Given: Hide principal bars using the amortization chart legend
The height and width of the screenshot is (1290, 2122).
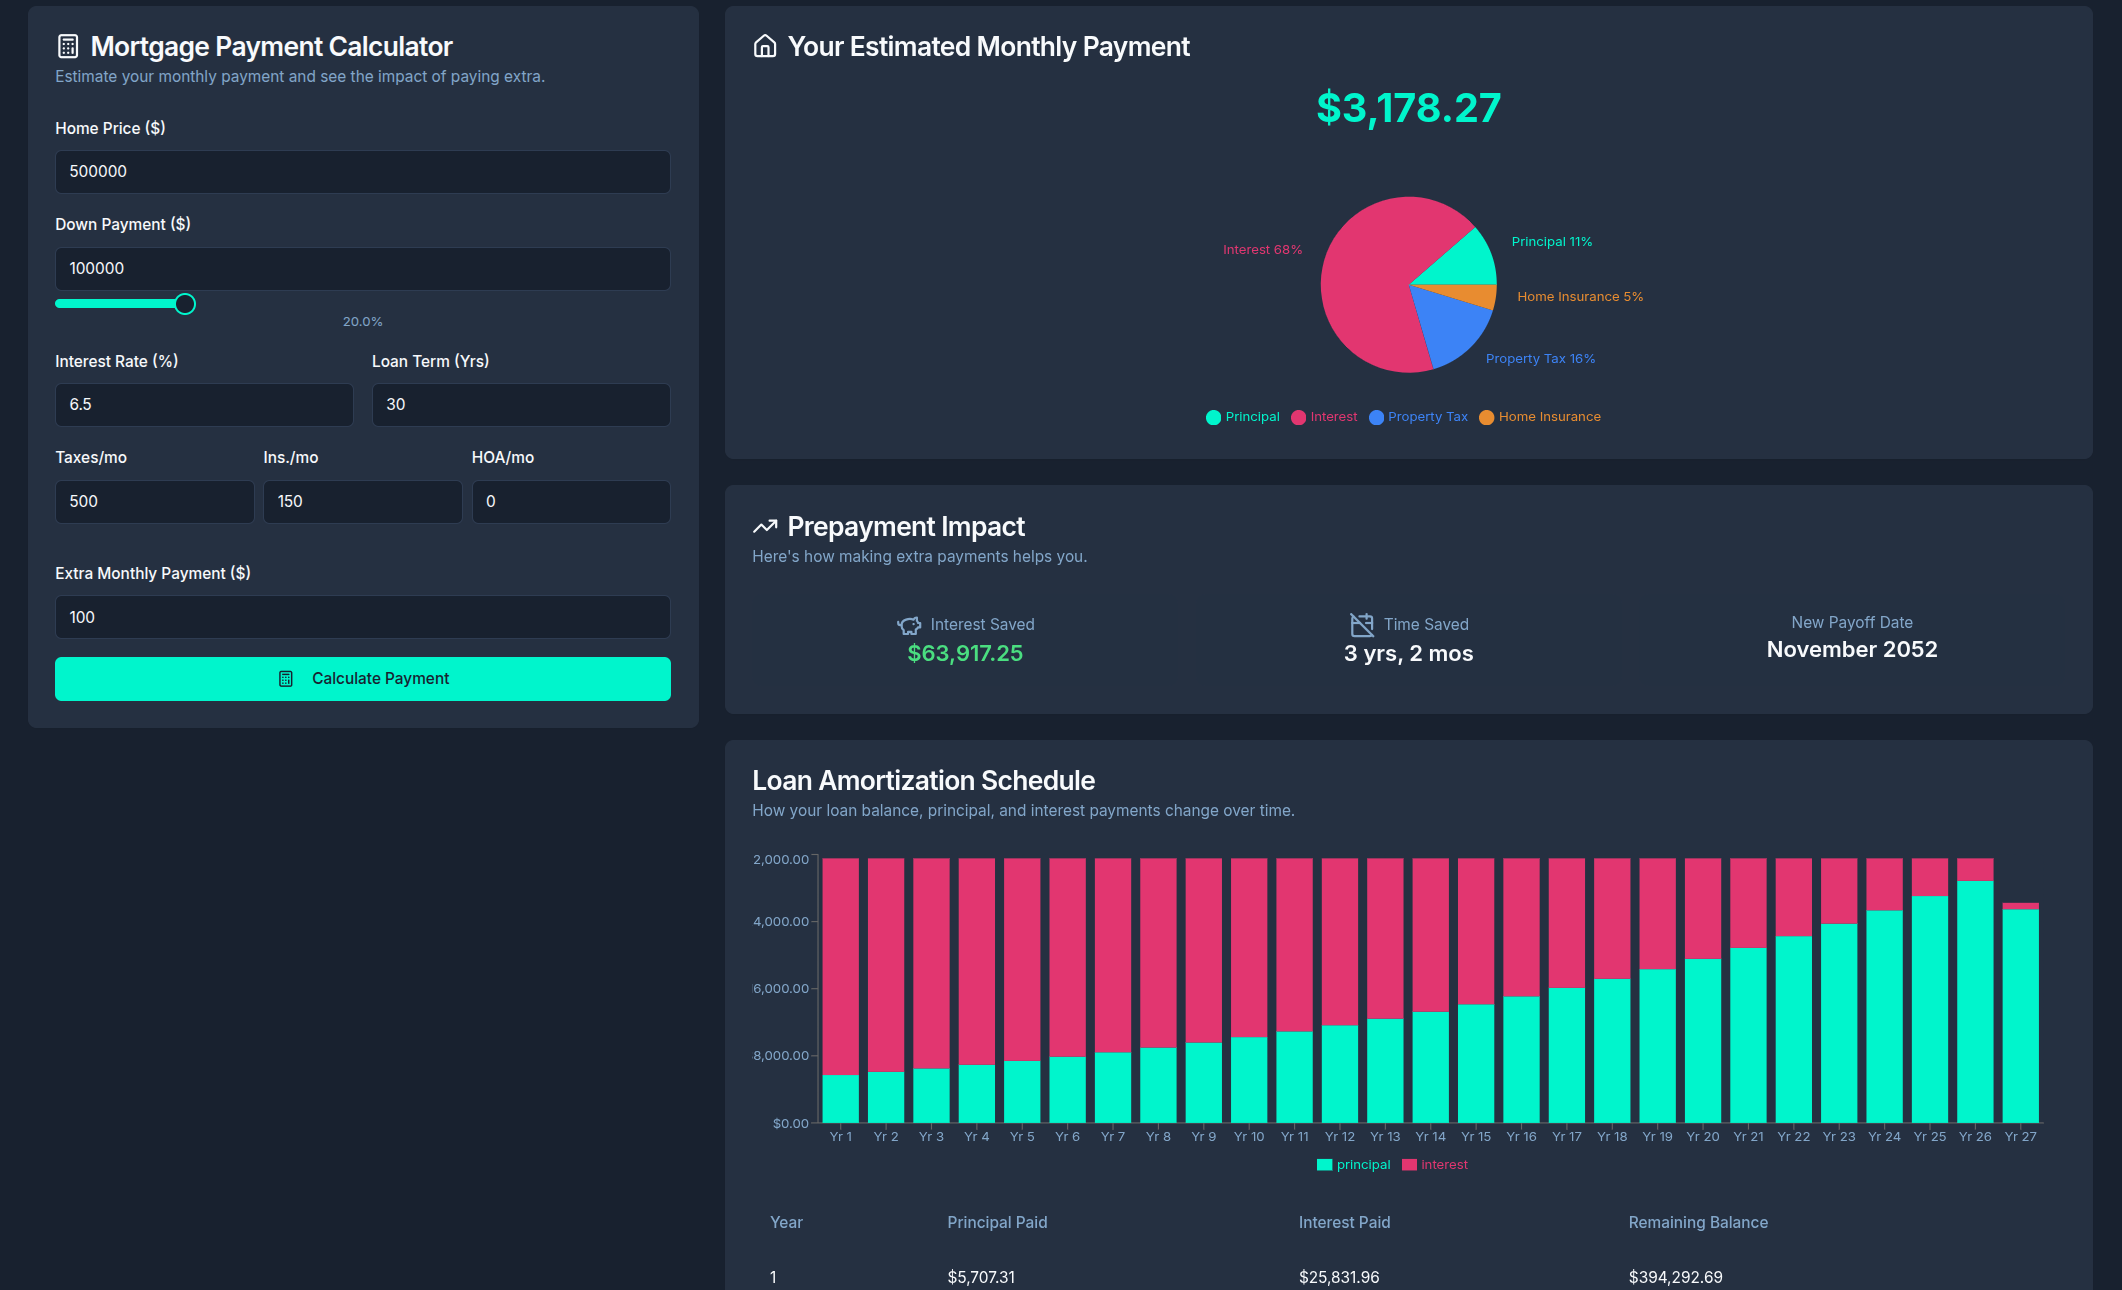Looking at the screenshot, I should tap(1355, 1164).
